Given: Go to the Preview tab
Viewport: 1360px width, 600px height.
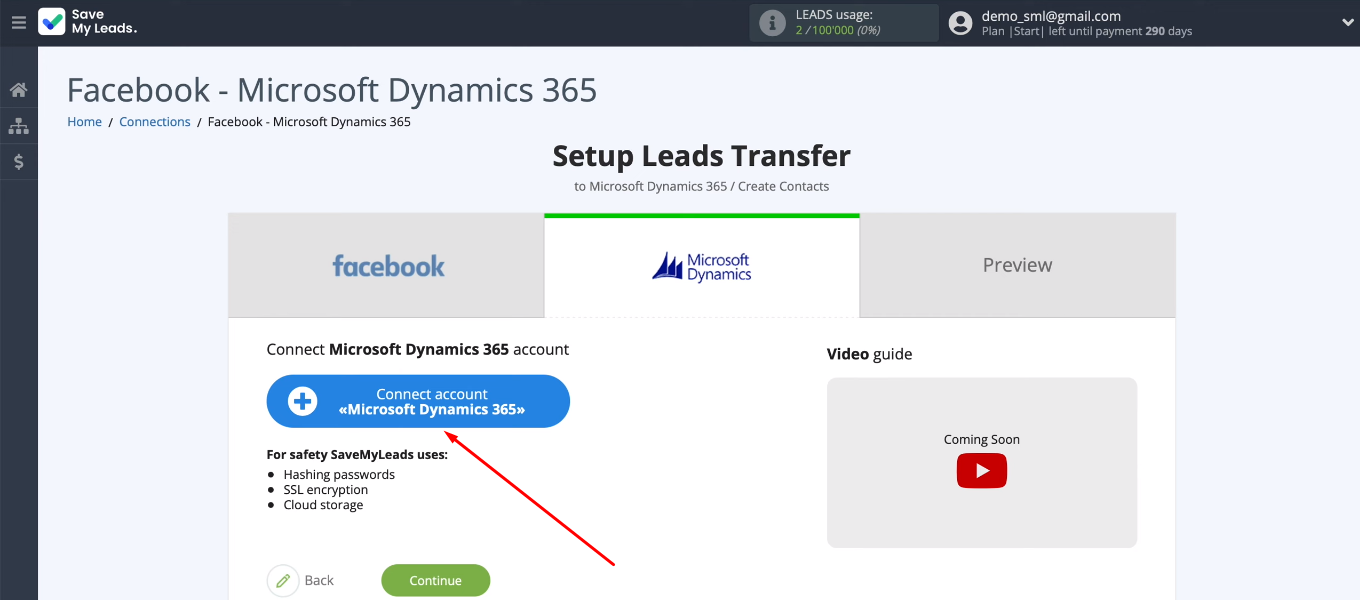Looking at the screenshot, I should (x=1017, y=266).
